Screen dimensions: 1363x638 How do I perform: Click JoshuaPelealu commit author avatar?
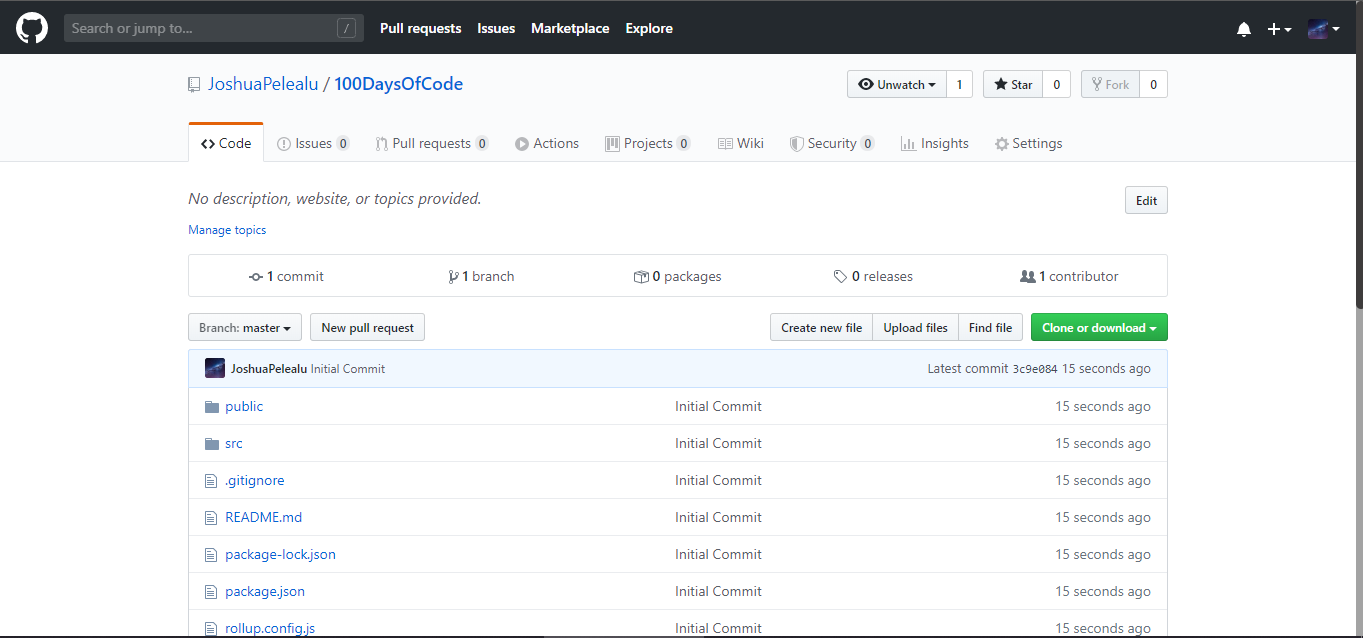tap(215, 369)
